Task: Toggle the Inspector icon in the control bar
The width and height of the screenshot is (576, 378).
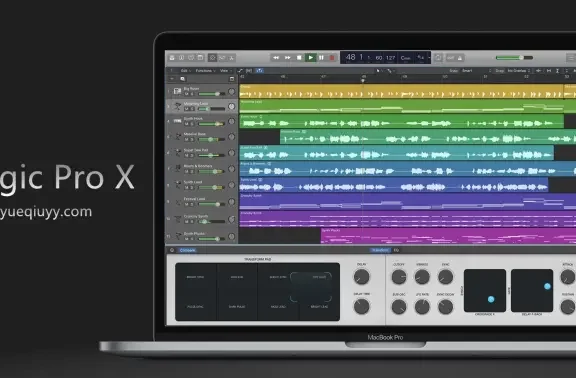Action: (x=181, y=58)
